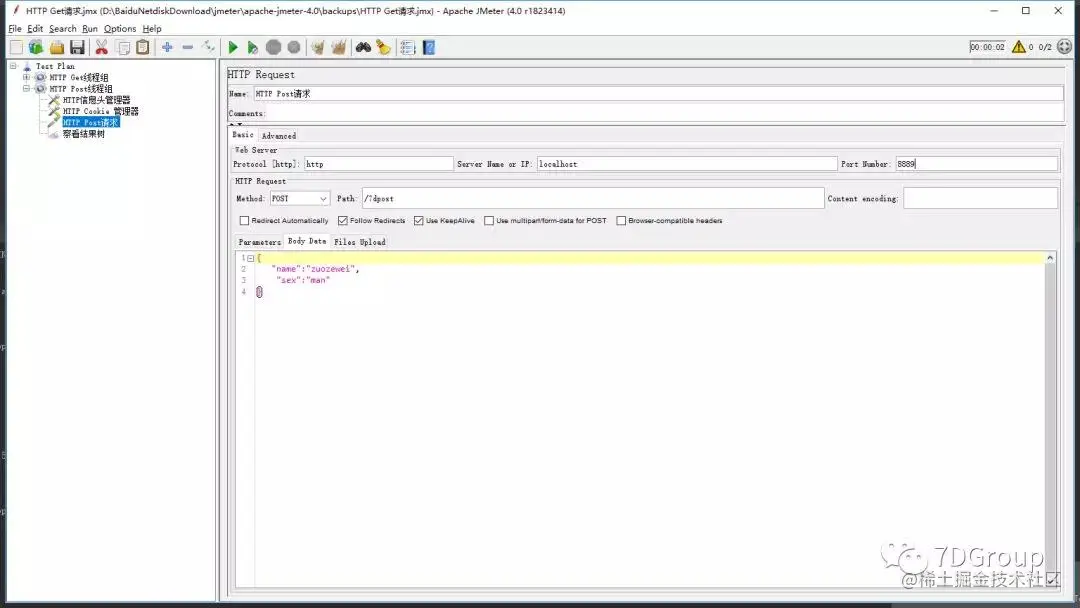
Task: Uncheck Use KeepAlive
Action: point(418,220)
